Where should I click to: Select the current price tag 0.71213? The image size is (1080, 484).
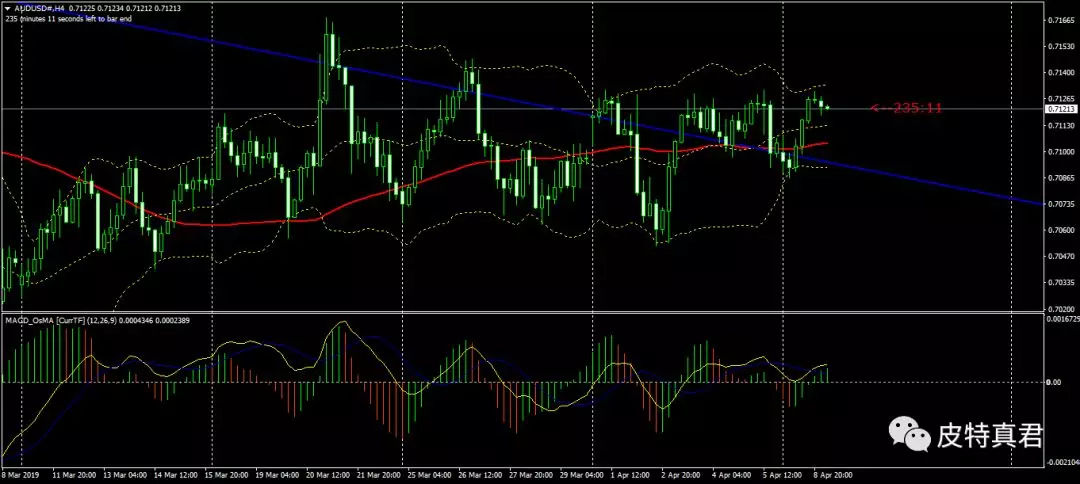(x=1058, y=108)
